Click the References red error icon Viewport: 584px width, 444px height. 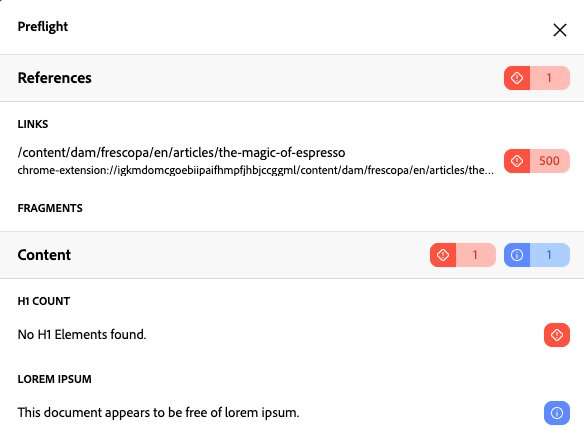click(x=517, y=78)
